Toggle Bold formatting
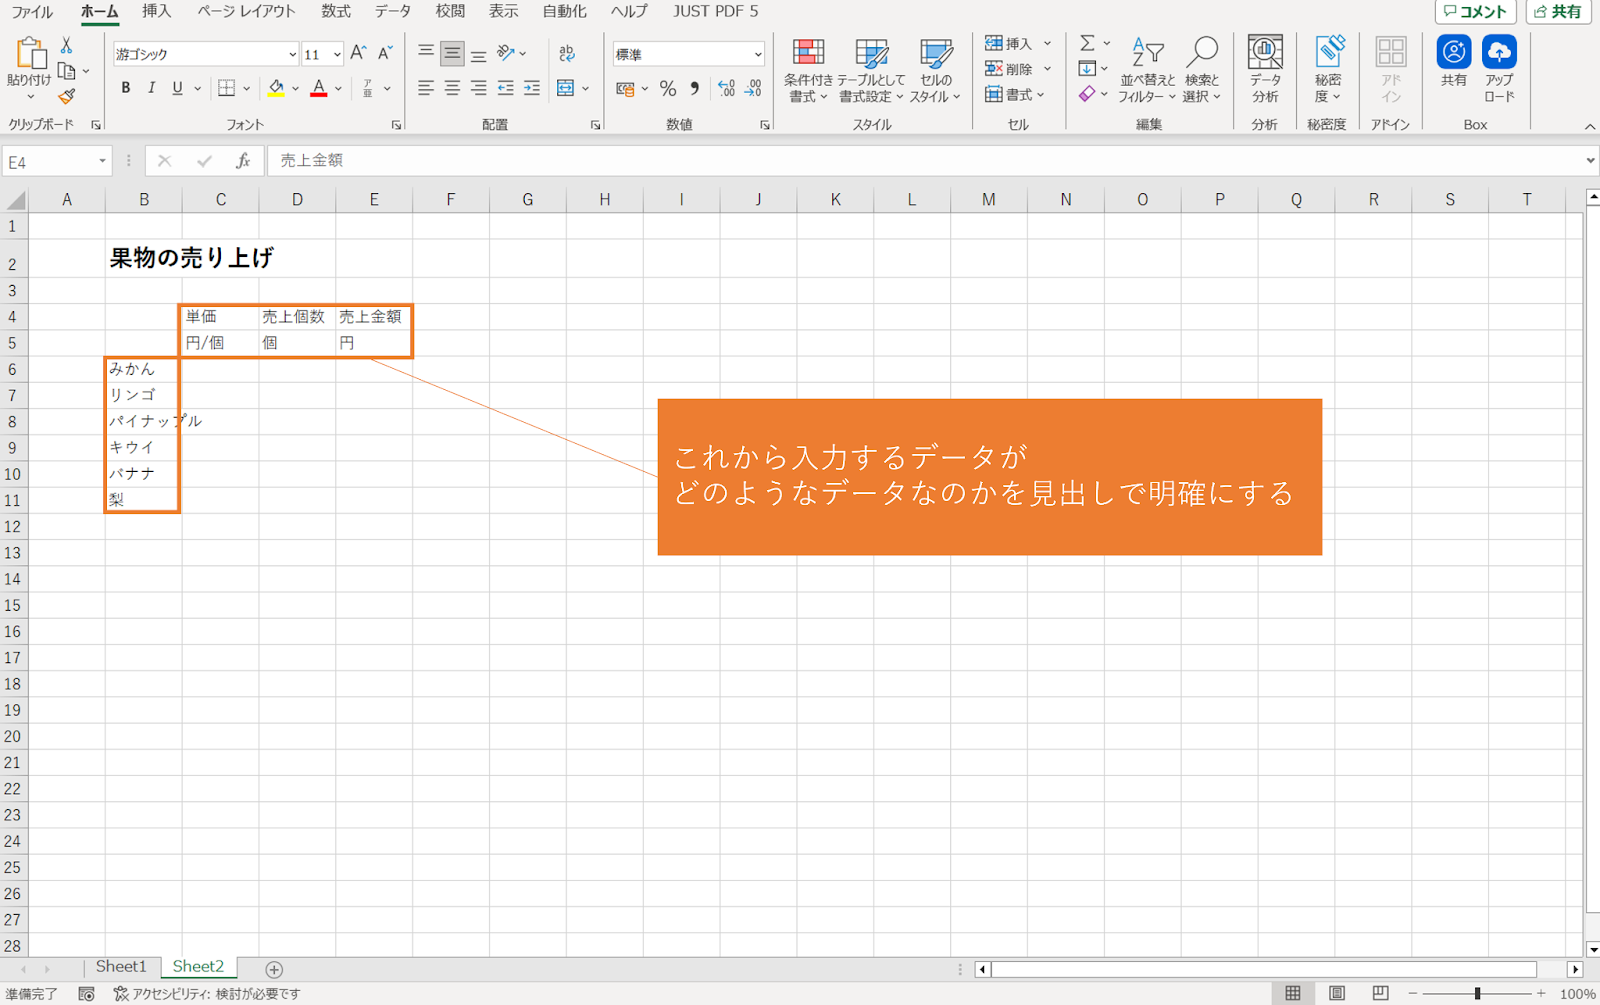Image resolution: width=1600 pixels, height=1005 pixels. (125, 88)
